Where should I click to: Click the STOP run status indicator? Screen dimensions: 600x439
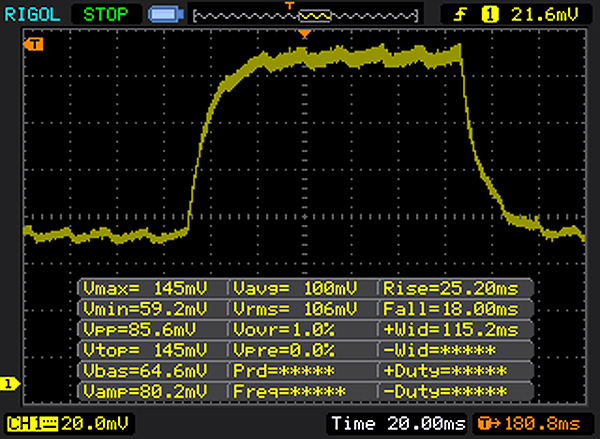click(106, 15)
